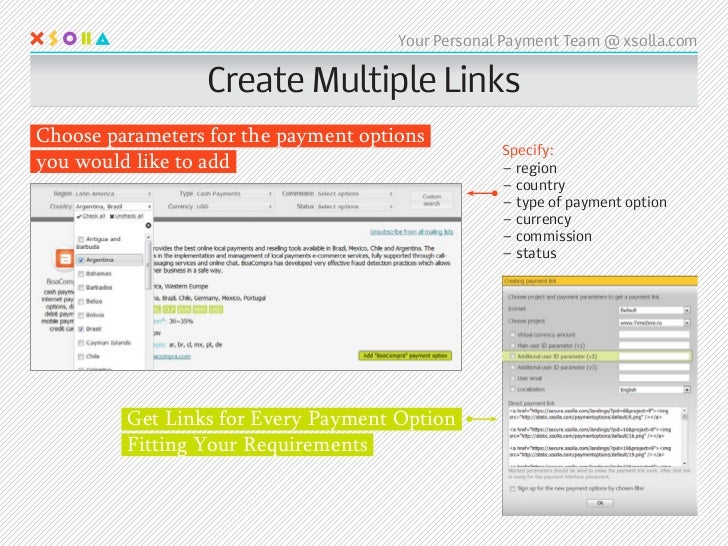Open the Iconset dropdown in payment link dialog
The height and width of the screenshot is (546, 728).
click(655, 310)
